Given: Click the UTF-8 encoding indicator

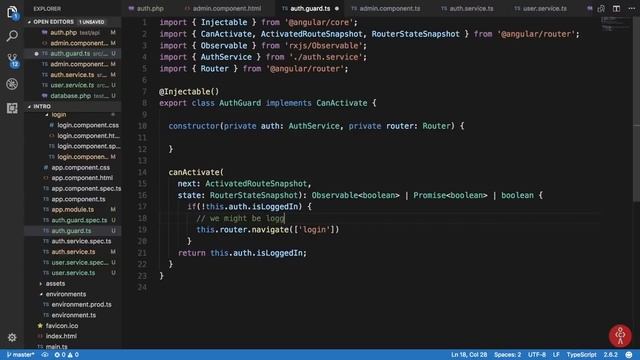Looking at the screenshot, I should click(537, 355).
